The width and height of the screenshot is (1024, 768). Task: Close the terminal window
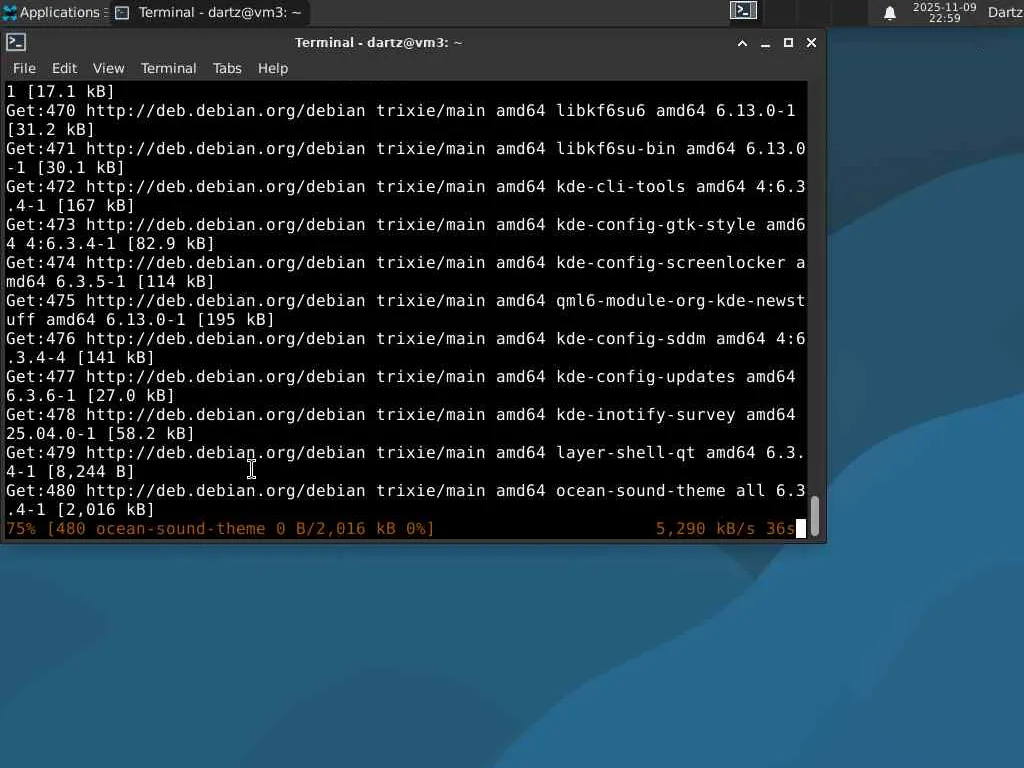point(811,43)
